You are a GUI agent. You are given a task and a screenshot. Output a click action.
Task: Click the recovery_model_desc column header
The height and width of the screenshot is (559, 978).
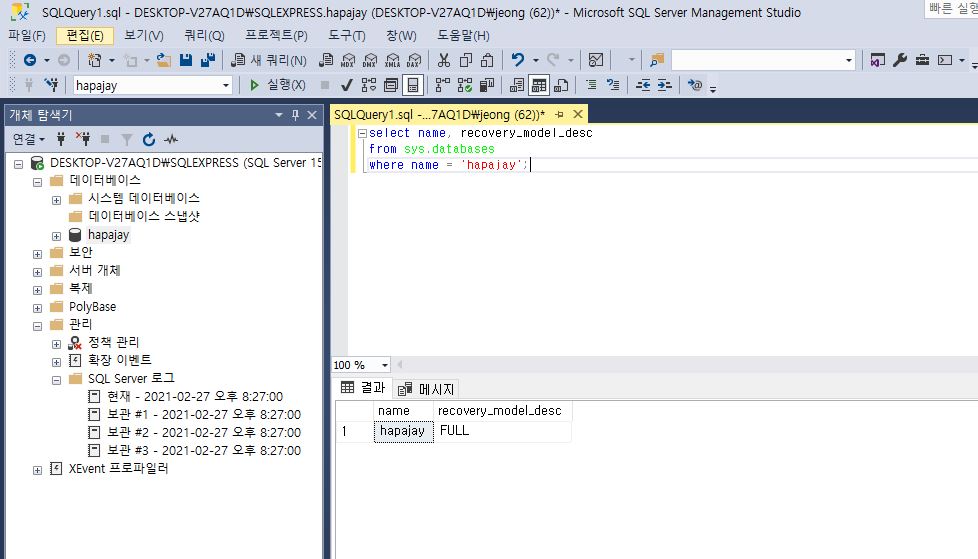click(503, 411)
